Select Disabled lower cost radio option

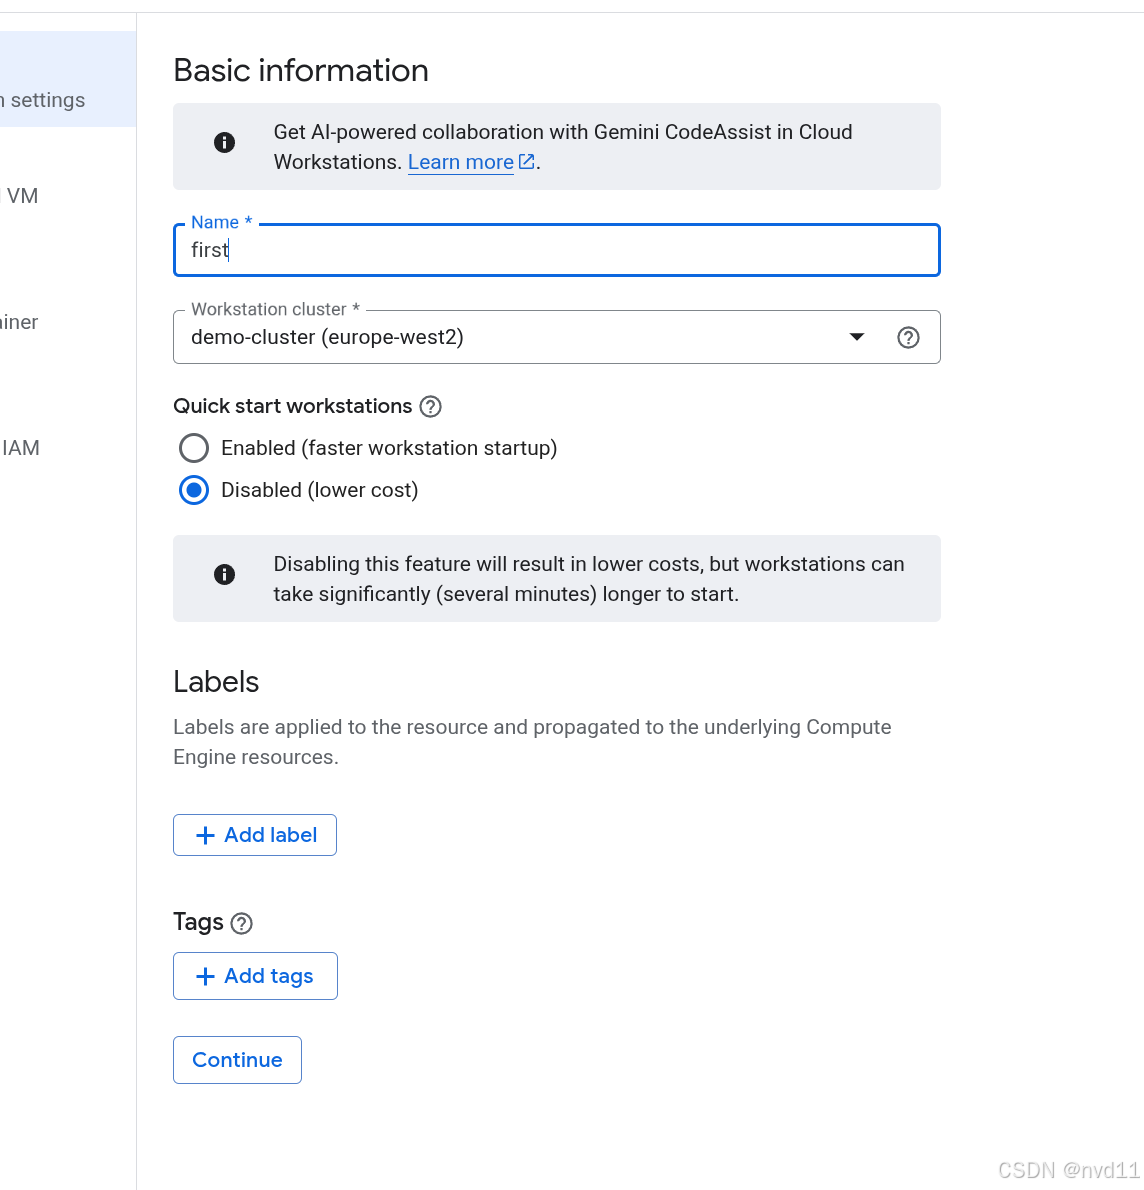[x=194, y=490]
